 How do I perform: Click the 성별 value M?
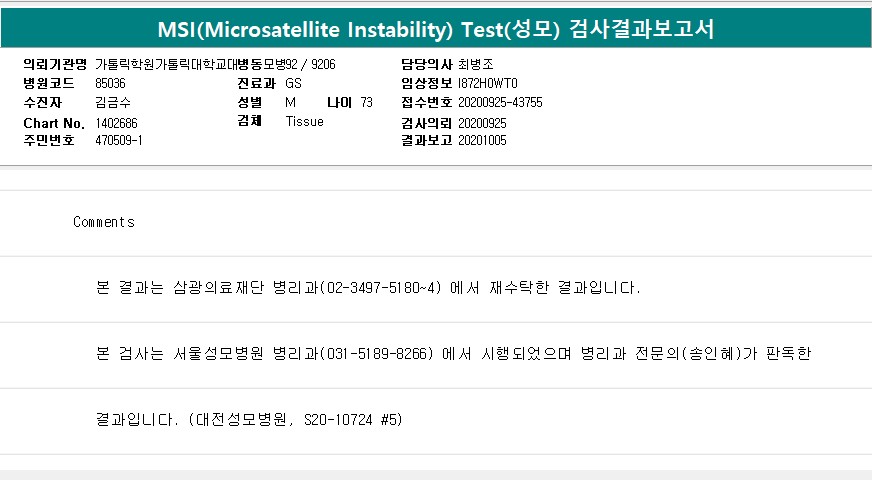[290, 102]
